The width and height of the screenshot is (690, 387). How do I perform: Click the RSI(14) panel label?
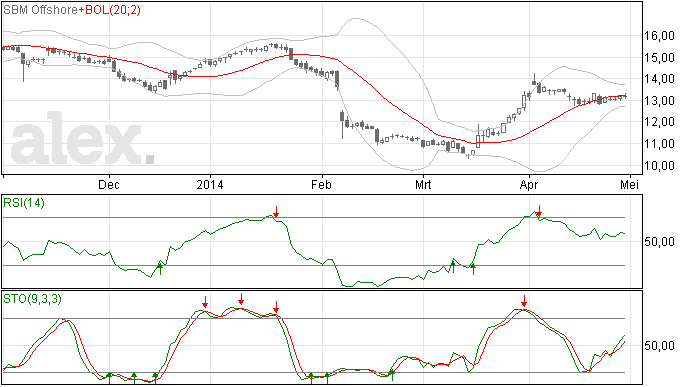pyautogui.click(x=24, y=203)
